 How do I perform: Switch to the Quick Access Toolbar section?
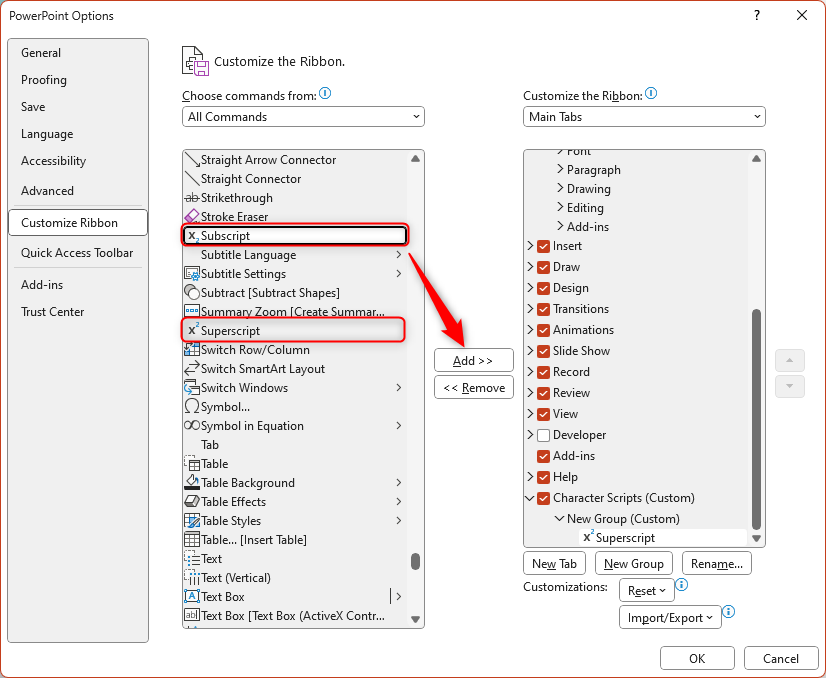(x=78, y=253)
